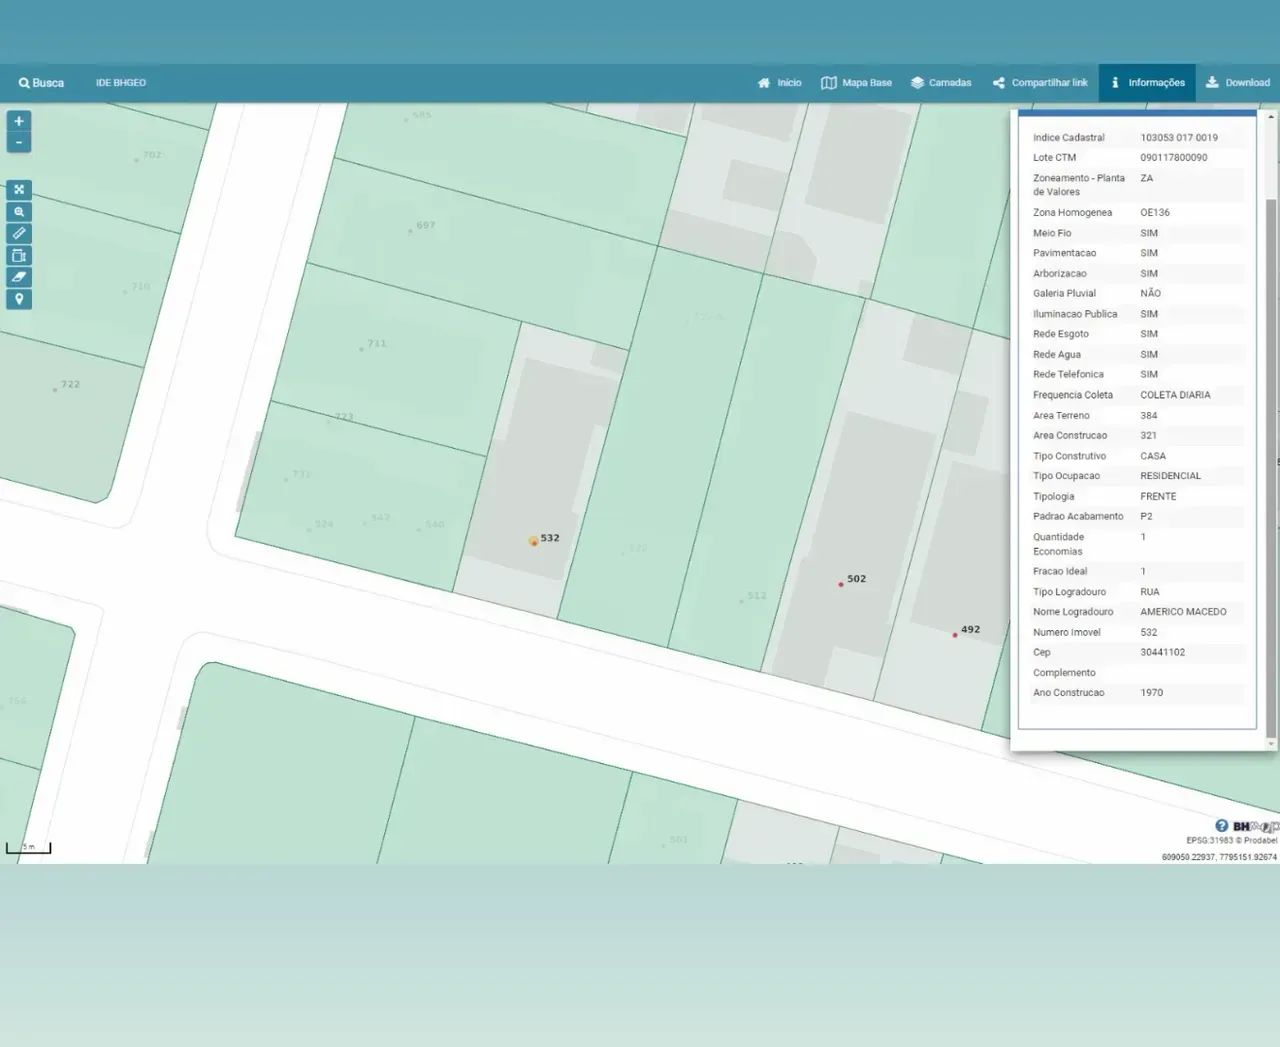The width and height of the screenshot is (1280, 1047).
Task: Open the BHMap help question icon
Action: pyautogui.click(x=1221, y=826)
